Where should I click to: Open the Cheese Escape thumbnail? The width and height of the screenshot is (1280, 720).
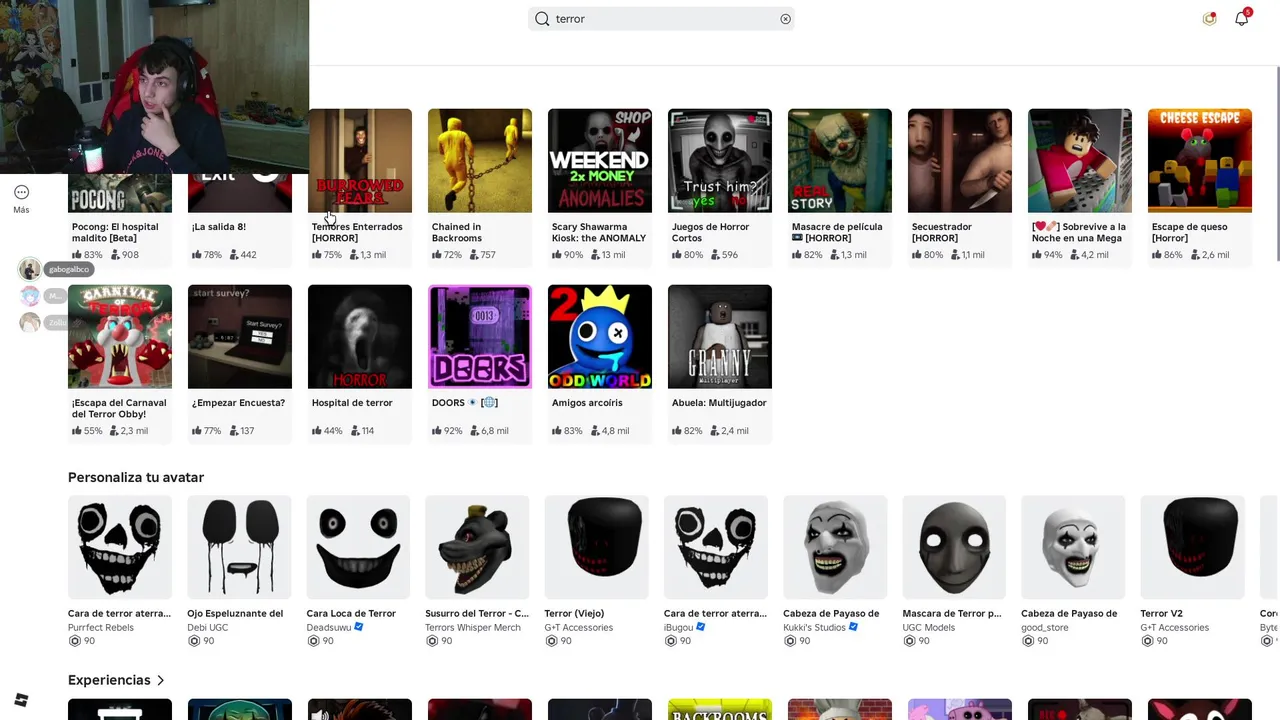[x=1200, y=160]
